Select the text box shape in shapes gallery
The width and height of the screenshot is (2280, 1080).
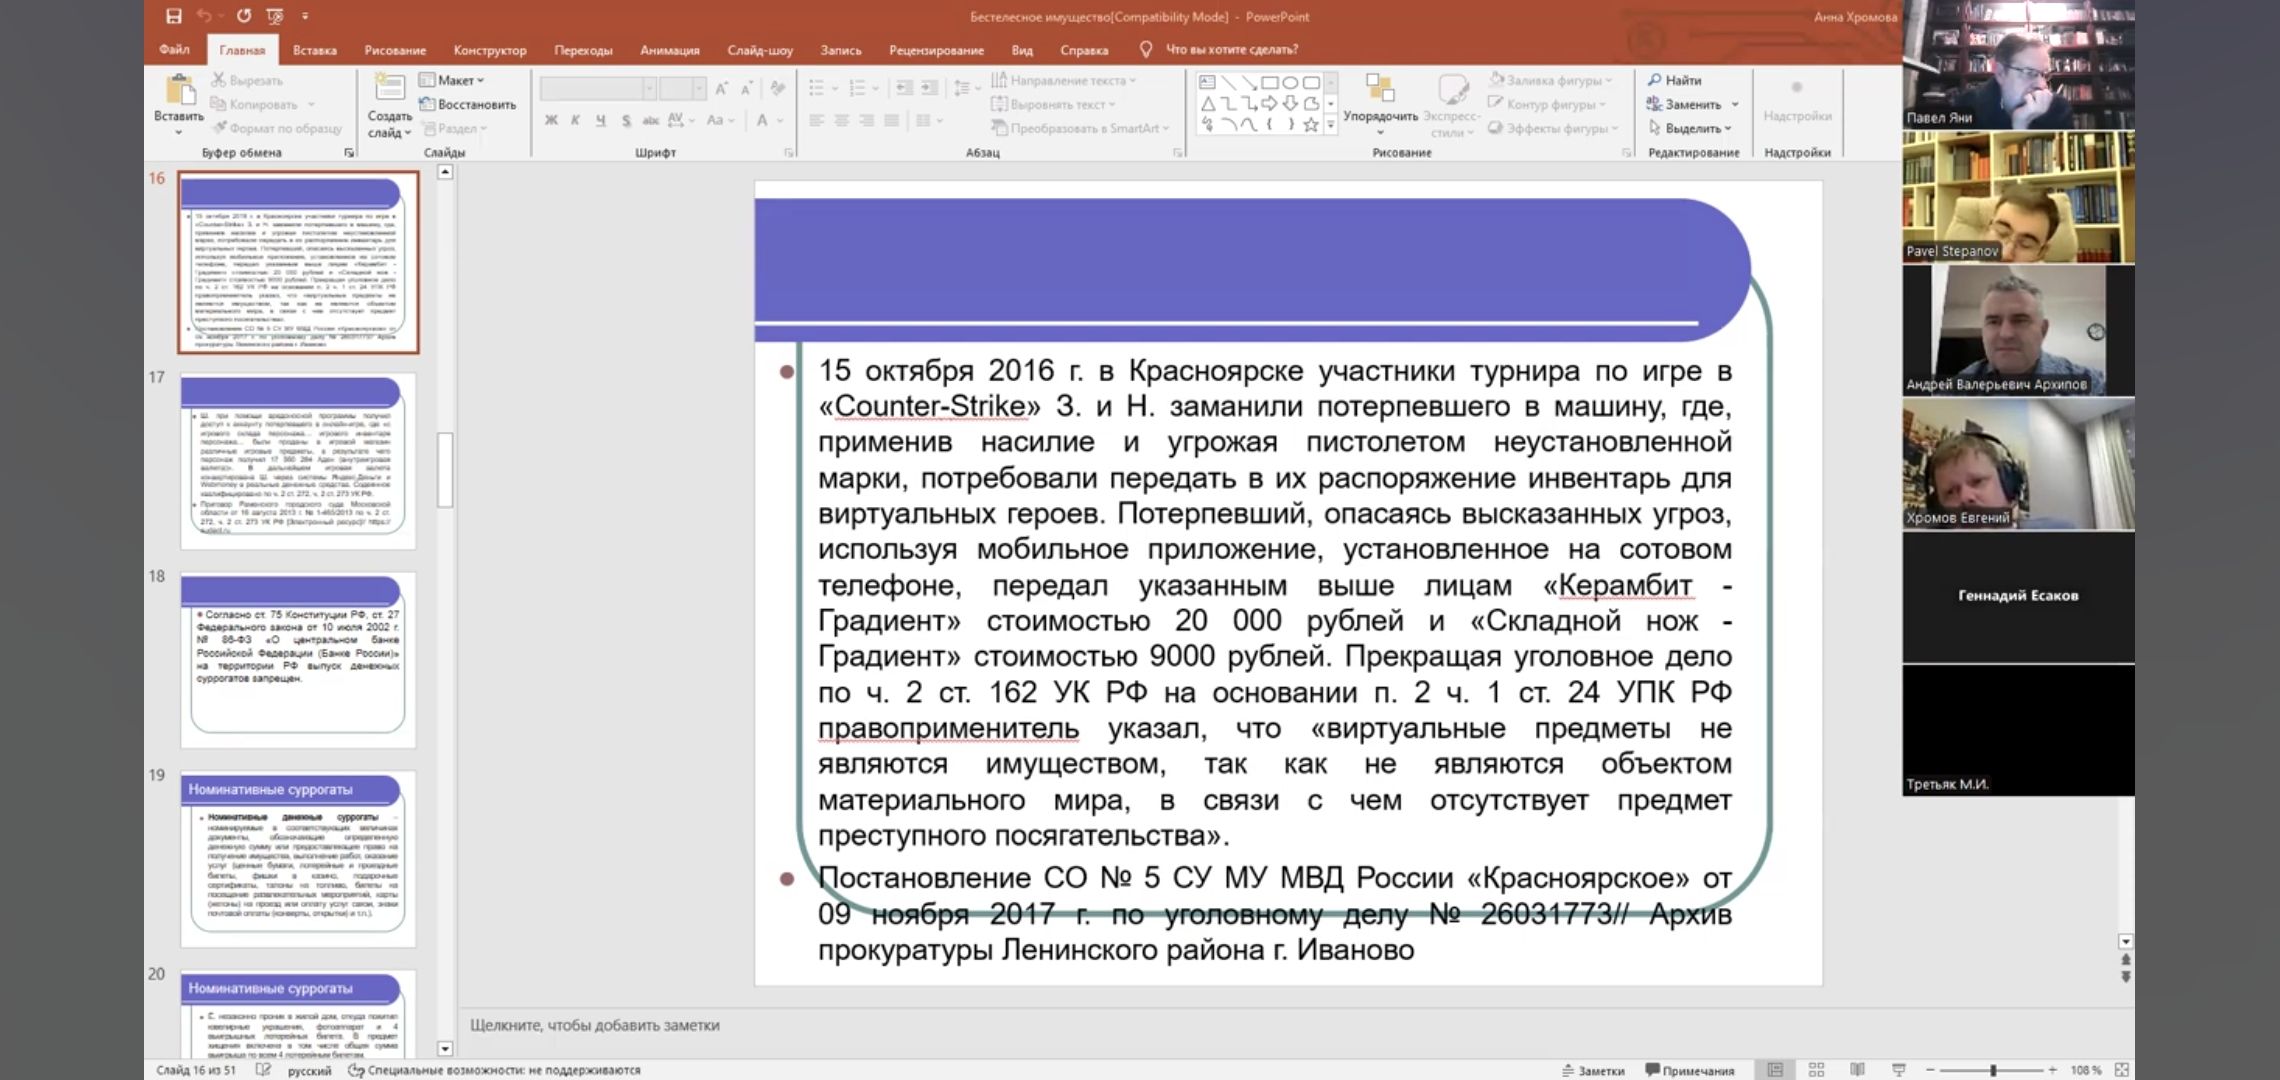(x=1207, y=82)
